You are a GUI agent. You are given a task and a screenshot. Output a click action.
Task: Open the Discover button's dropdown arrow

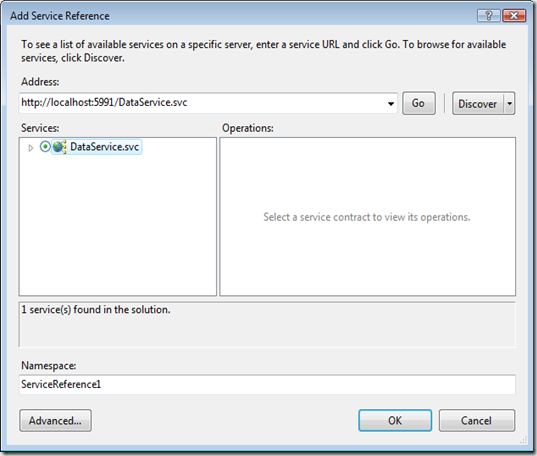509,103
